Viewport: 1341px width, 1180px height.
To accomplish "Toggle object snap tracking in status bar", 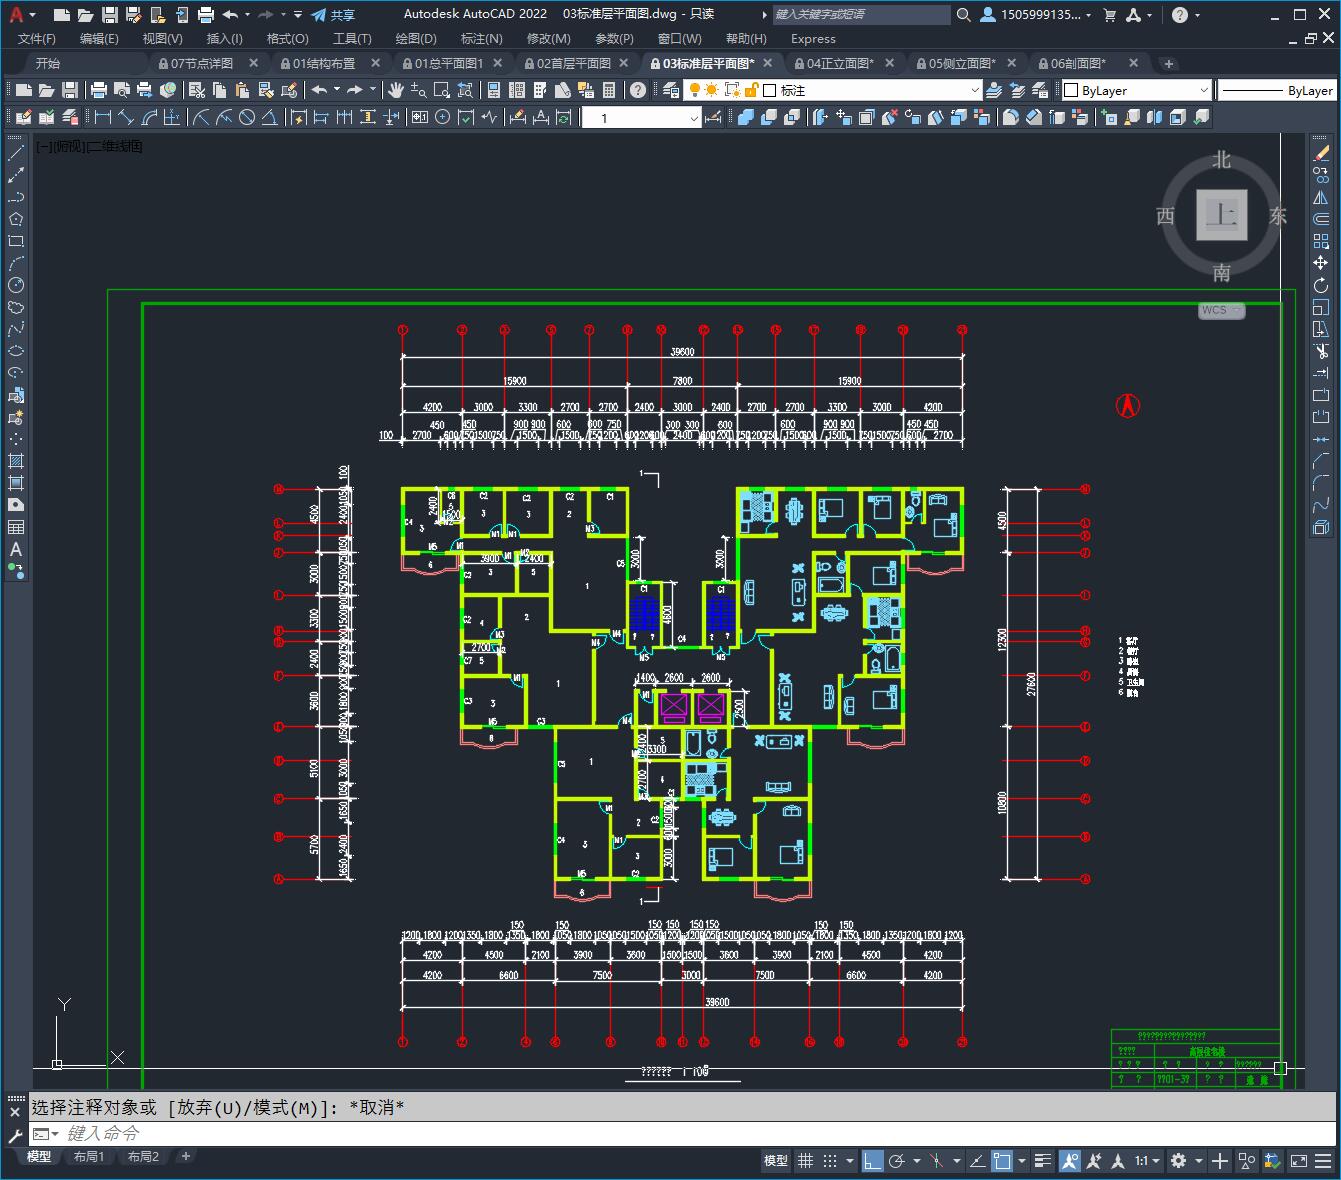I will click(x=976, y=1161).
